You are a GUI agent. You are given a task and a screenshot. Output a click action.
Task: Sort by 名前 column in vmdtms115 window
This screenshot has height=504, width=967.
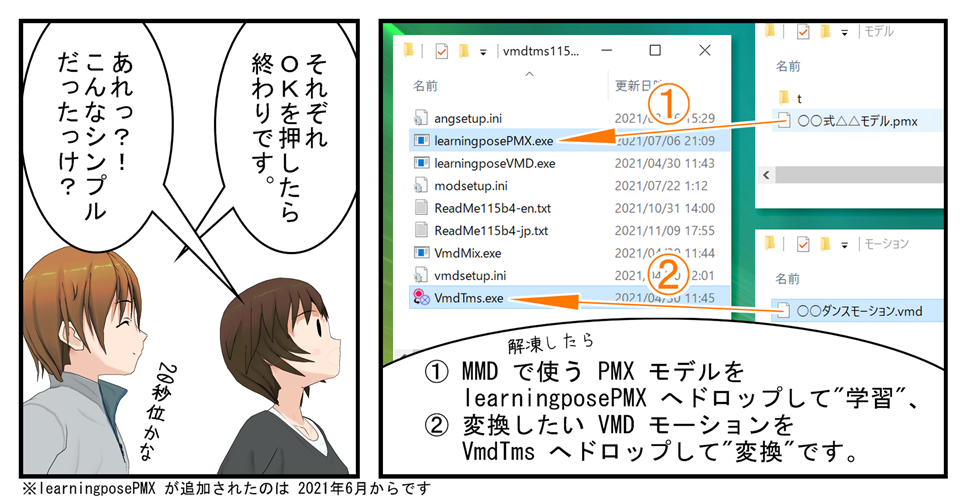(x=425, y=86)
